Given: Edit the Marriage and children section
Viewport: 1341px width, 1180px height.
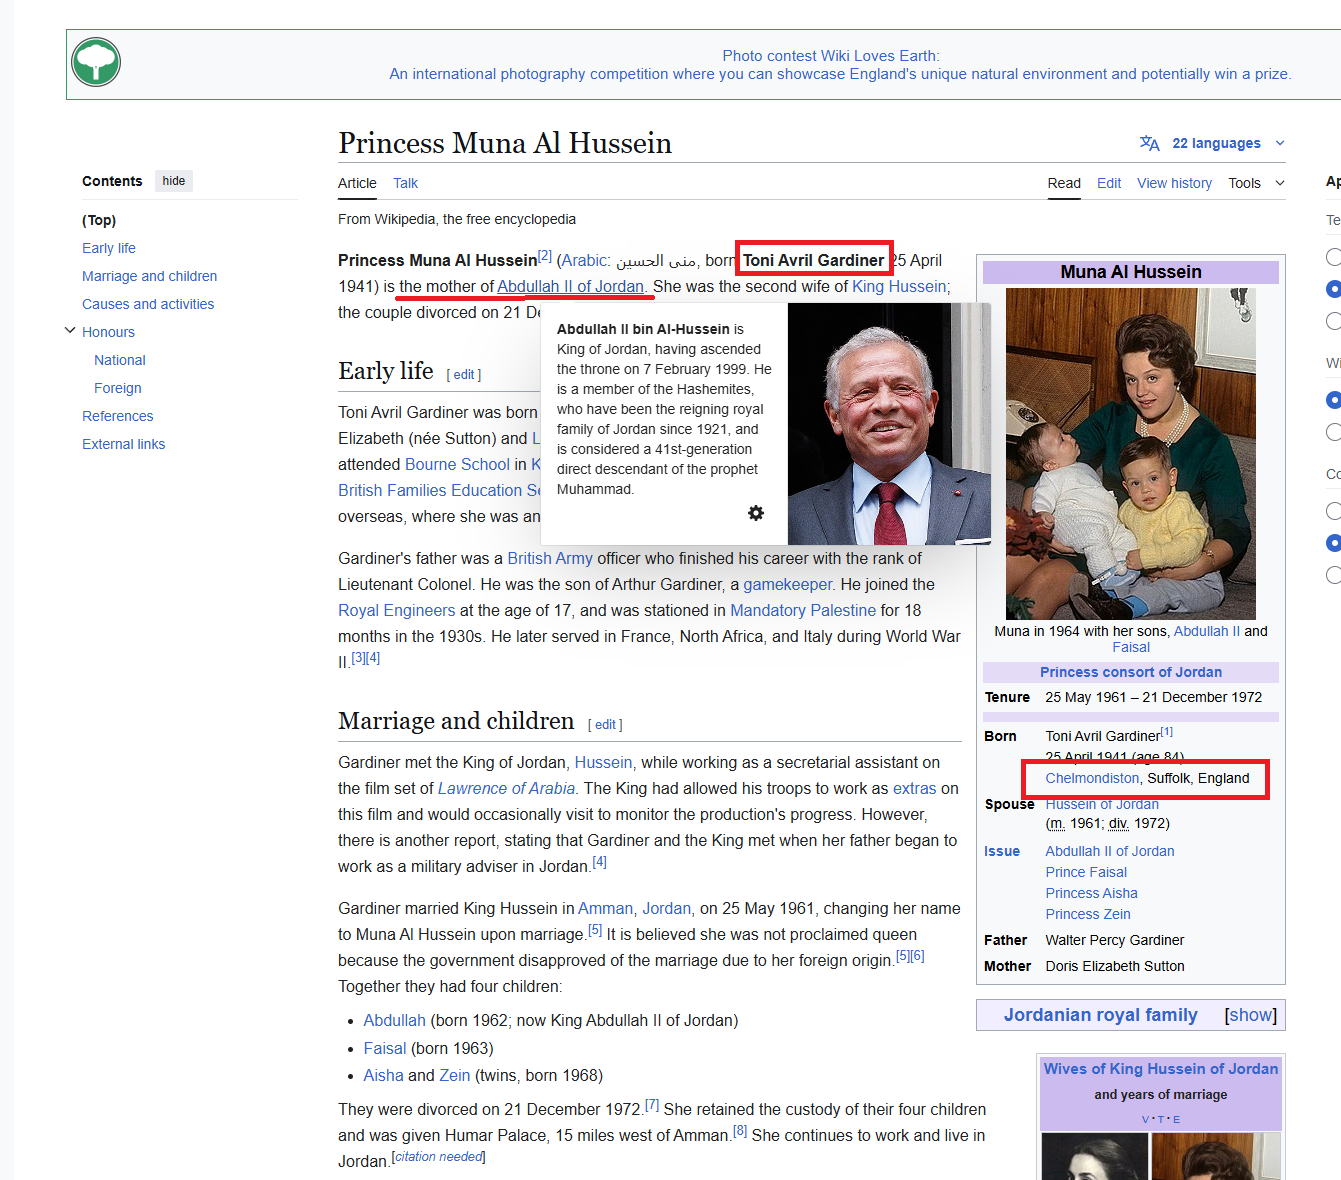Looking at the screenshot, I should tap(605, 724).
